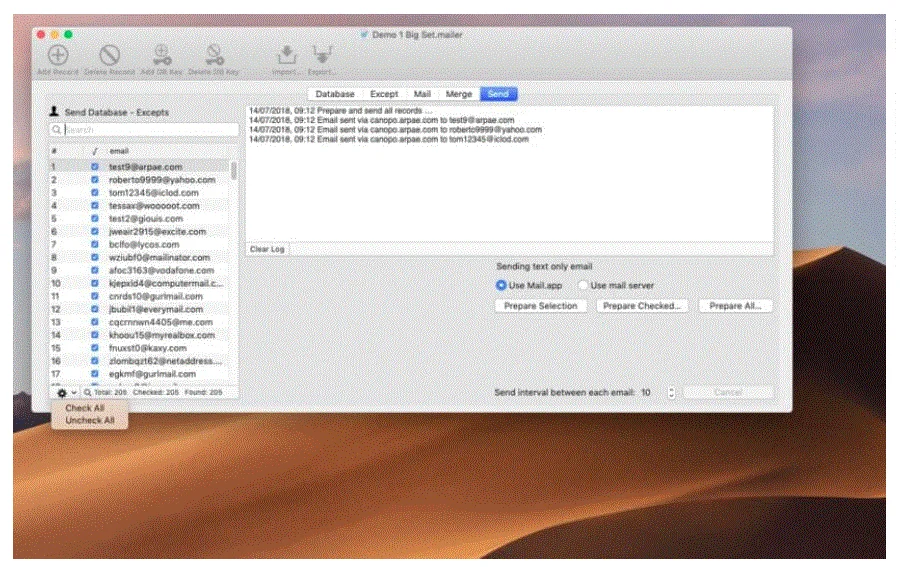Click the 'Found: 205' status text
Viewport: 900px width, 567px height.
[x=203, y=393]
